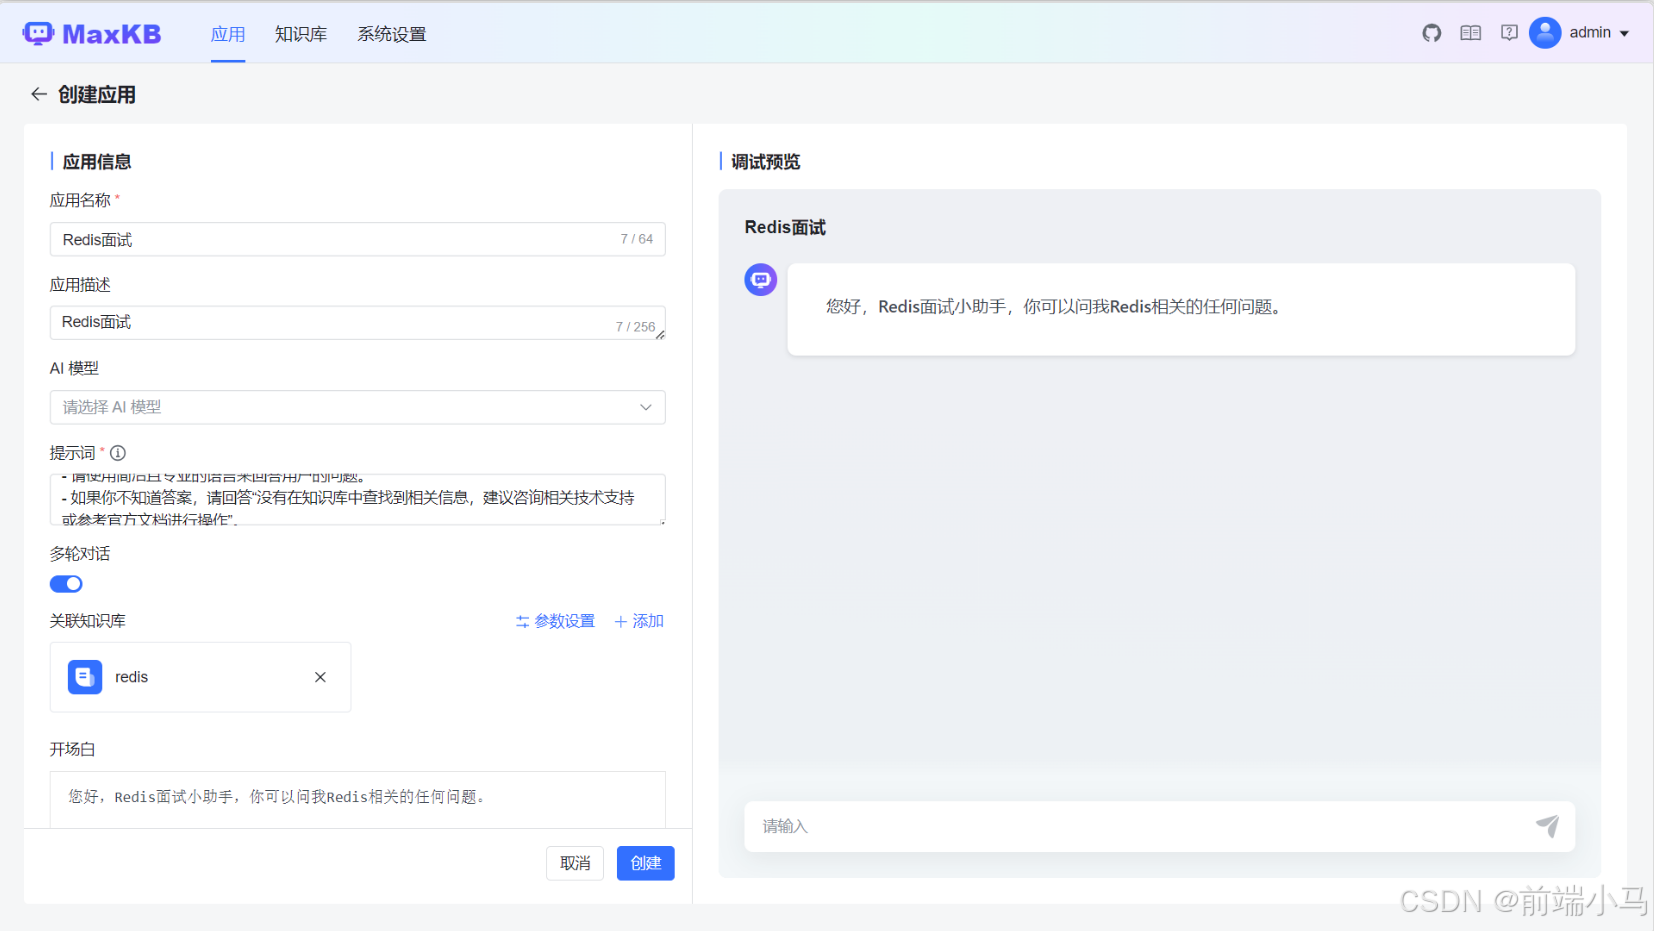Open the help question icon
Screen dimensions: 1654x931
[1509, 33]
